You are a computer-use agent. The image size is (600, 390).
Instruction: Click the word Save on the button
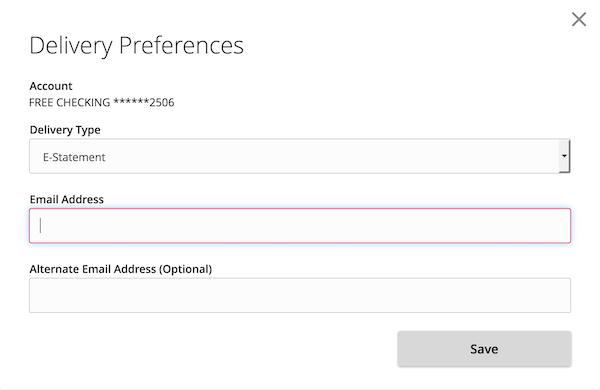484,349
